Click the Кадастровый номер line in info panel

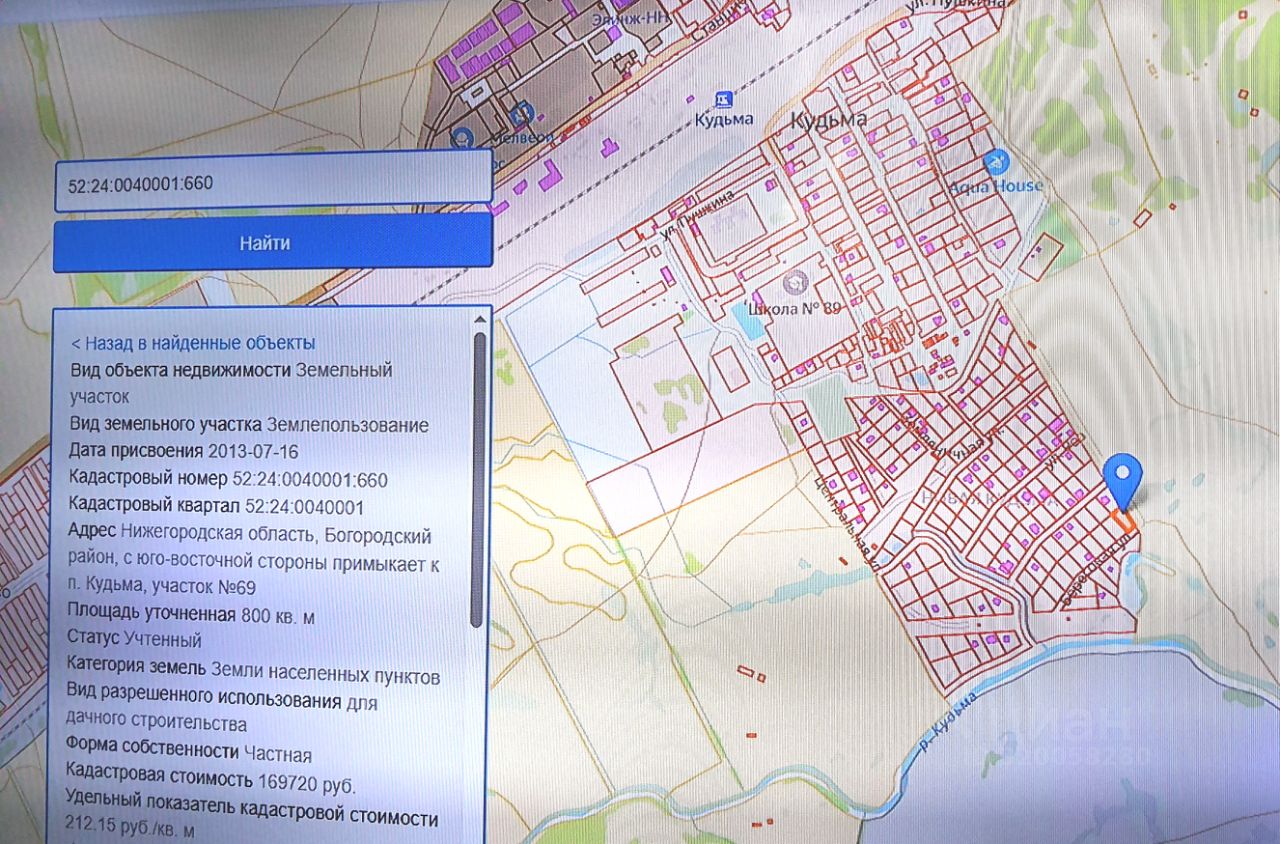pos(229,480)
